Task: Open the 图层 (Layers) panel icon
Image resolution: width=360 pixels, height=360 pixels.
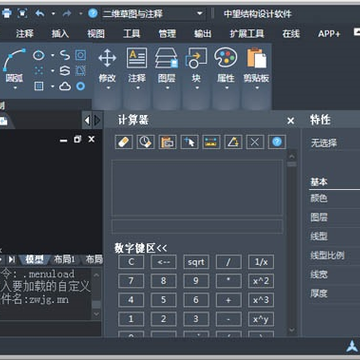Action: coord(166,58)
